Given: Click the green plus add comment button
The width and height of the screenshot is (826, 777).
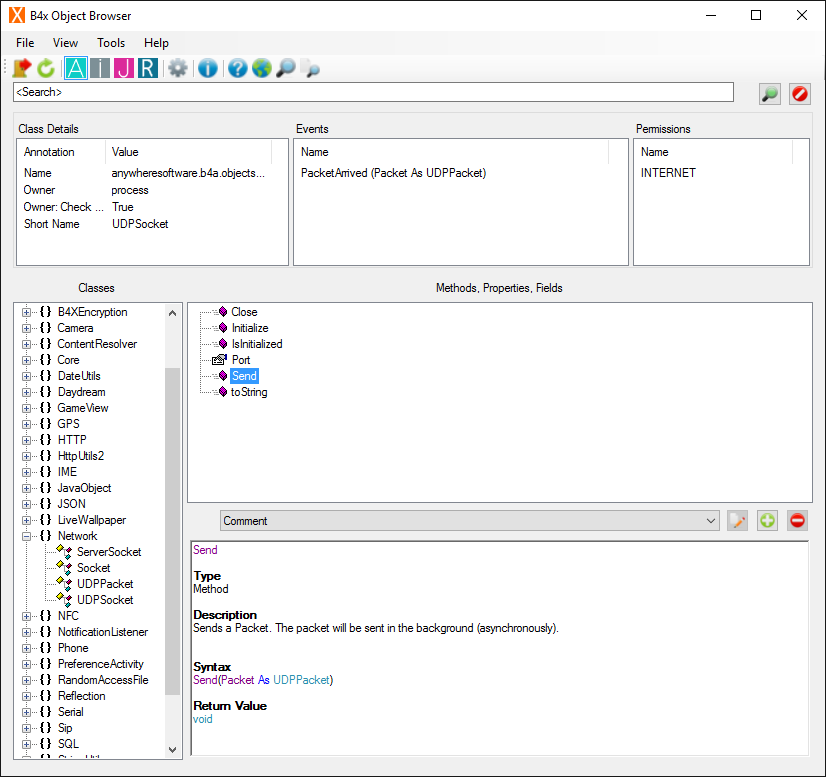Looking at the screenshot, I should coord(768,520).
